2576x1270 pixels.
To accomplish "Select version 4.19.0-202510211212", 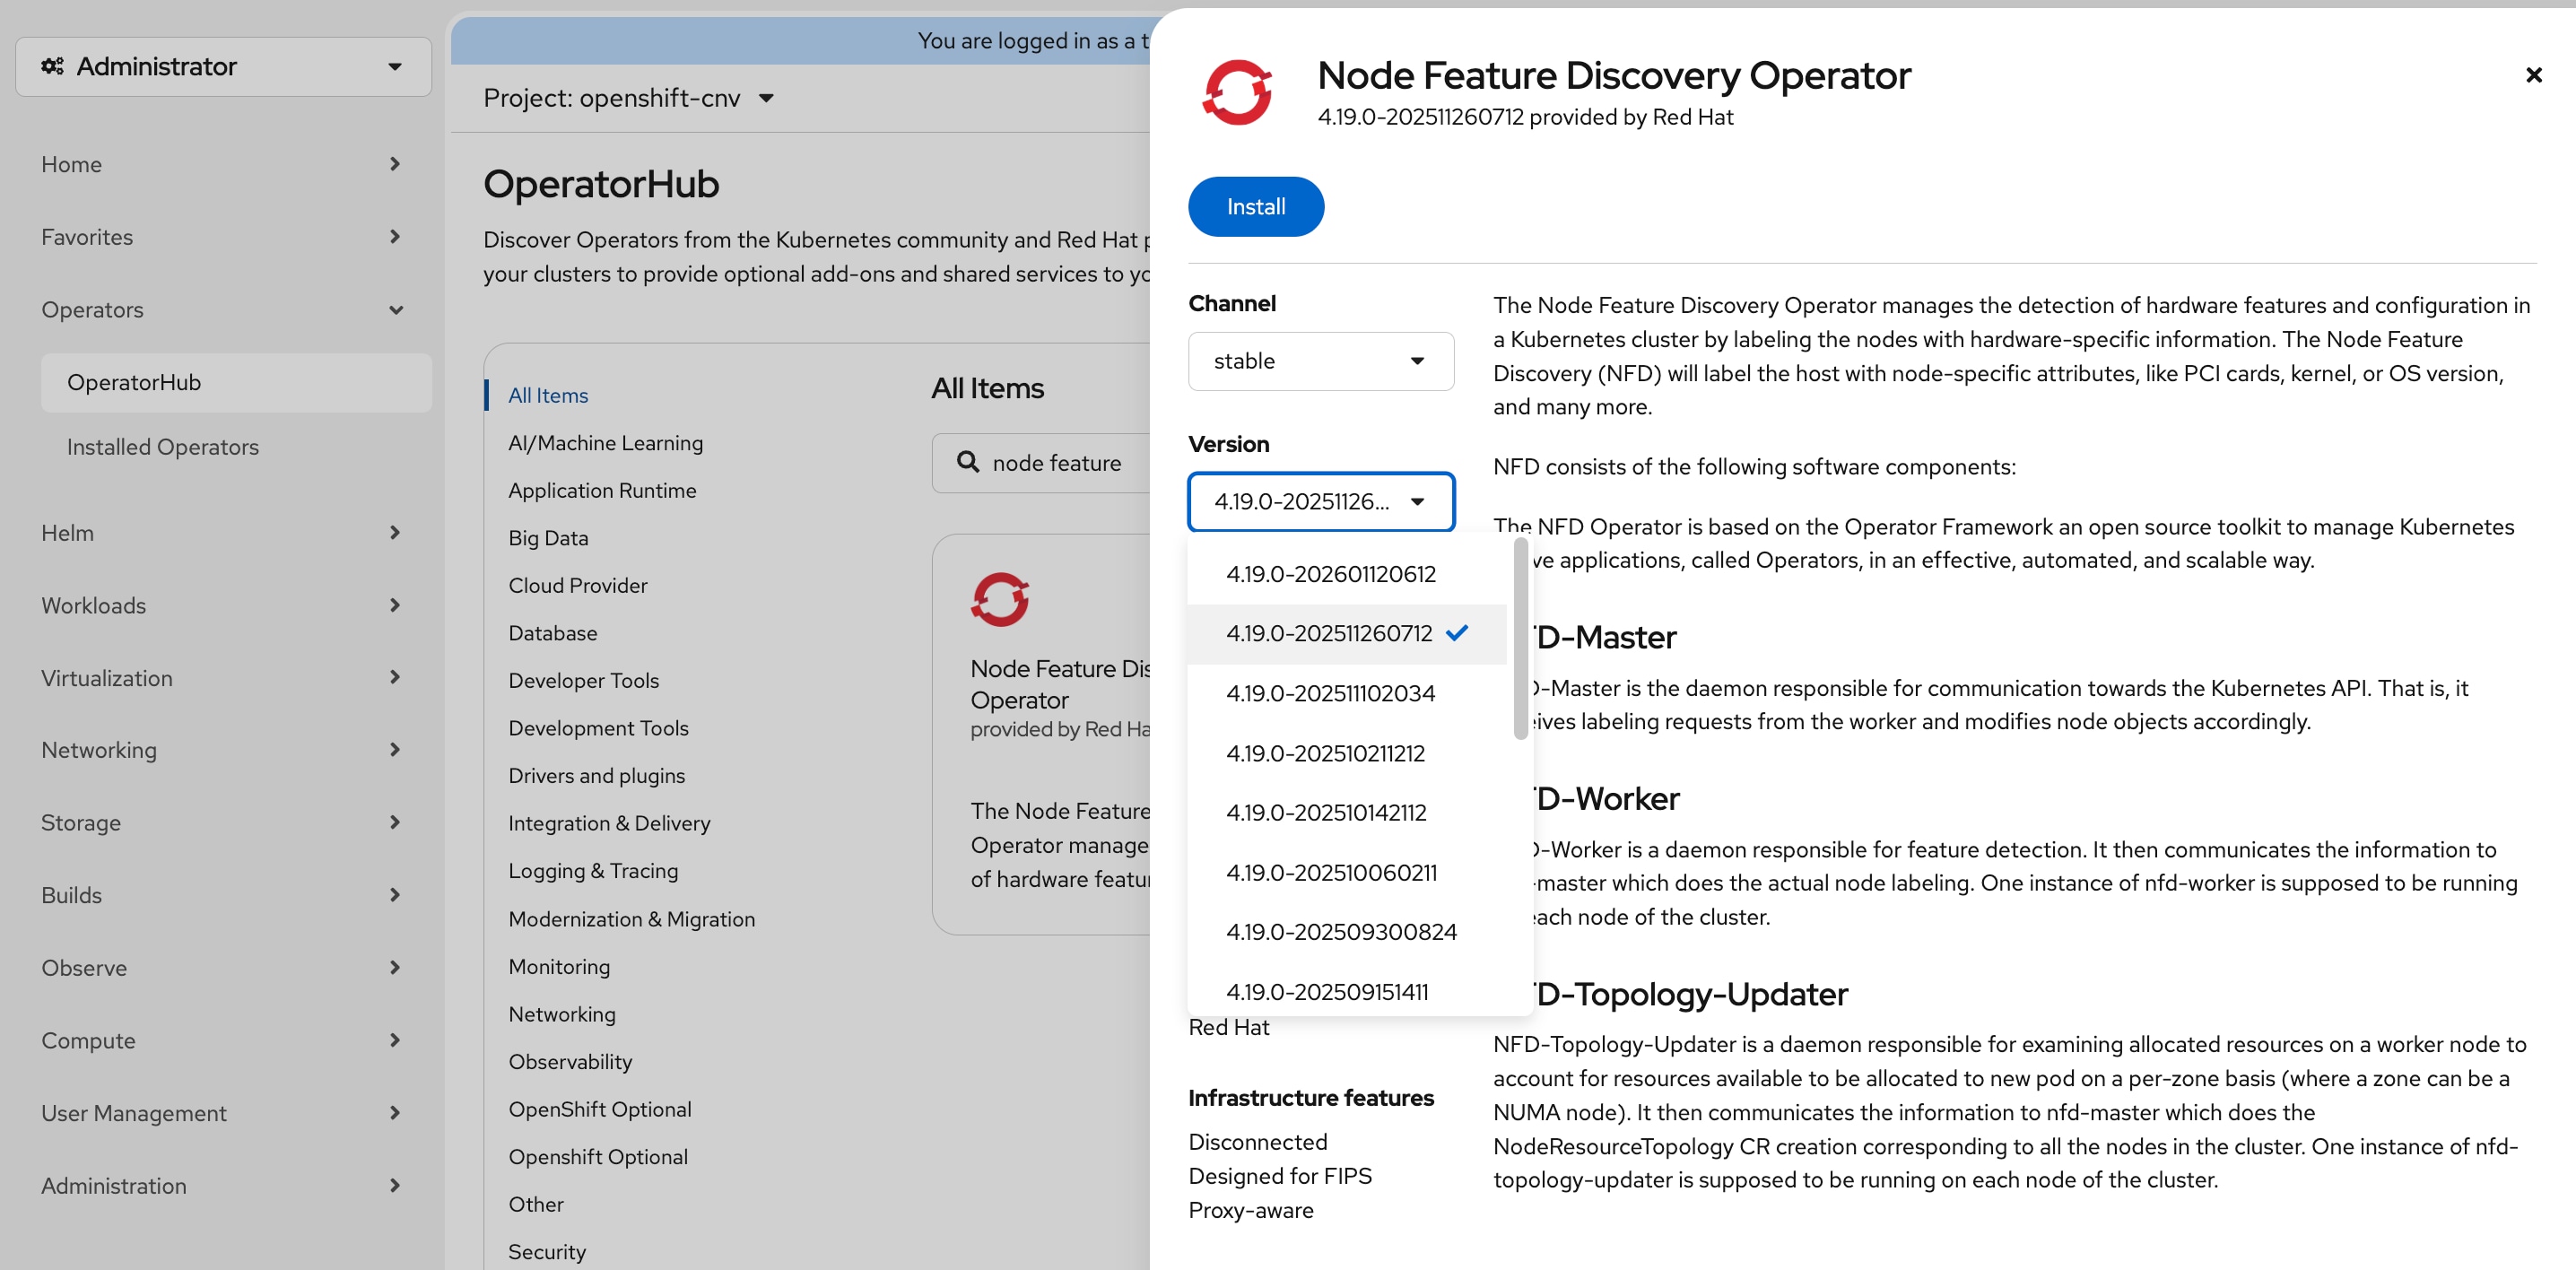I will (x=1346, y=753).
